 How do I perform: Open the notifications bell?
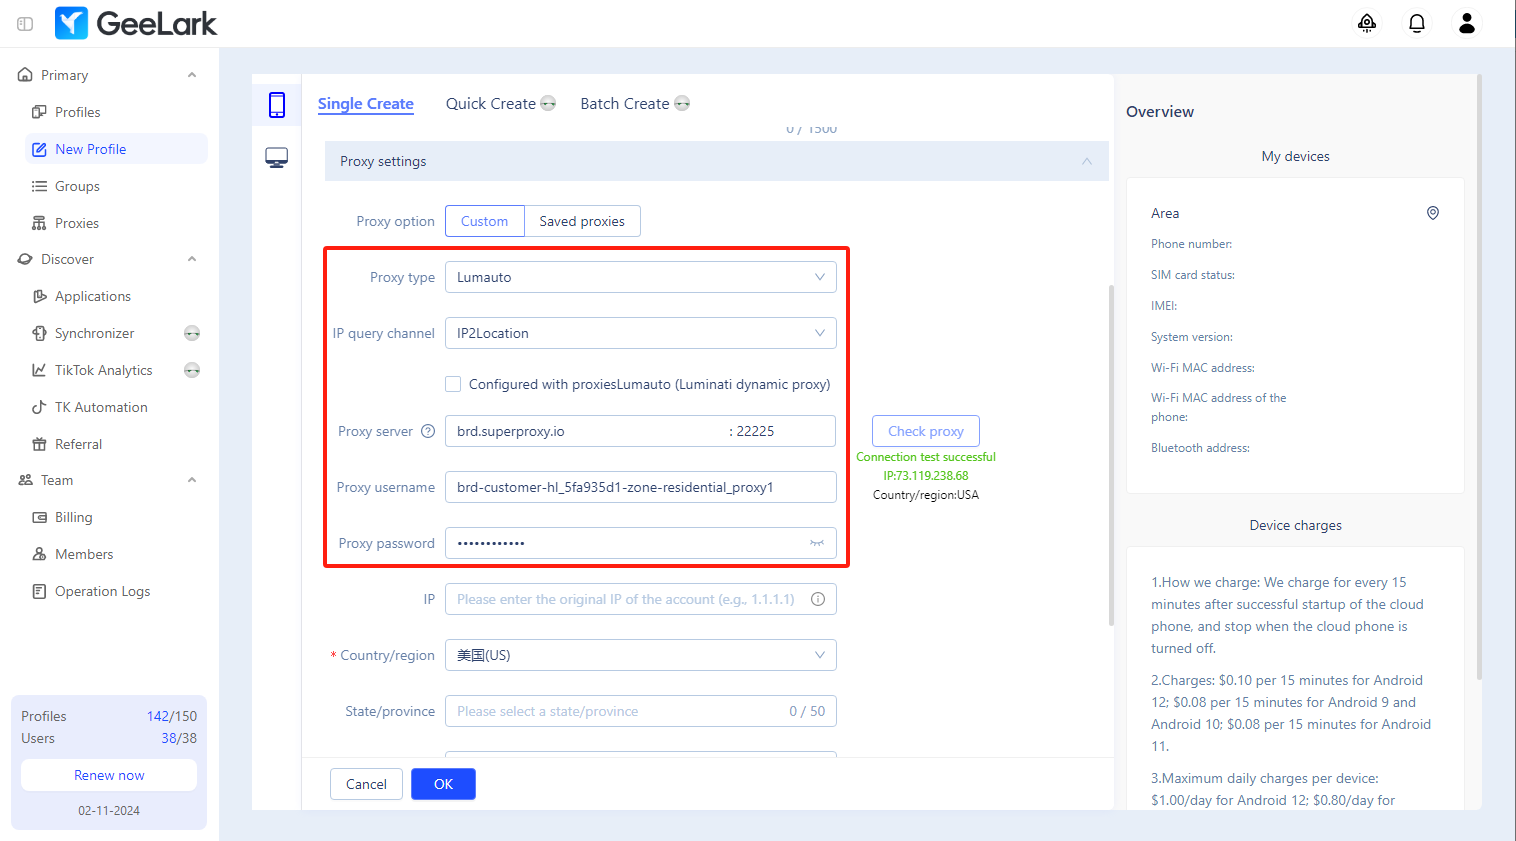pyautogui.click(x=1417, y=23)
